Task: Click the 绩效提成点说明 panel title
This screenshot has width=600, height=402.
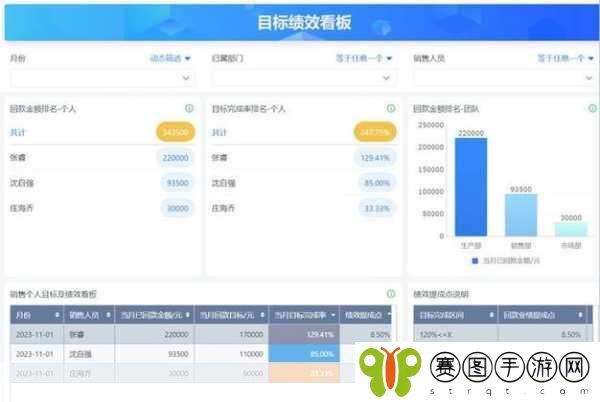Action: [x=441, y=294]
